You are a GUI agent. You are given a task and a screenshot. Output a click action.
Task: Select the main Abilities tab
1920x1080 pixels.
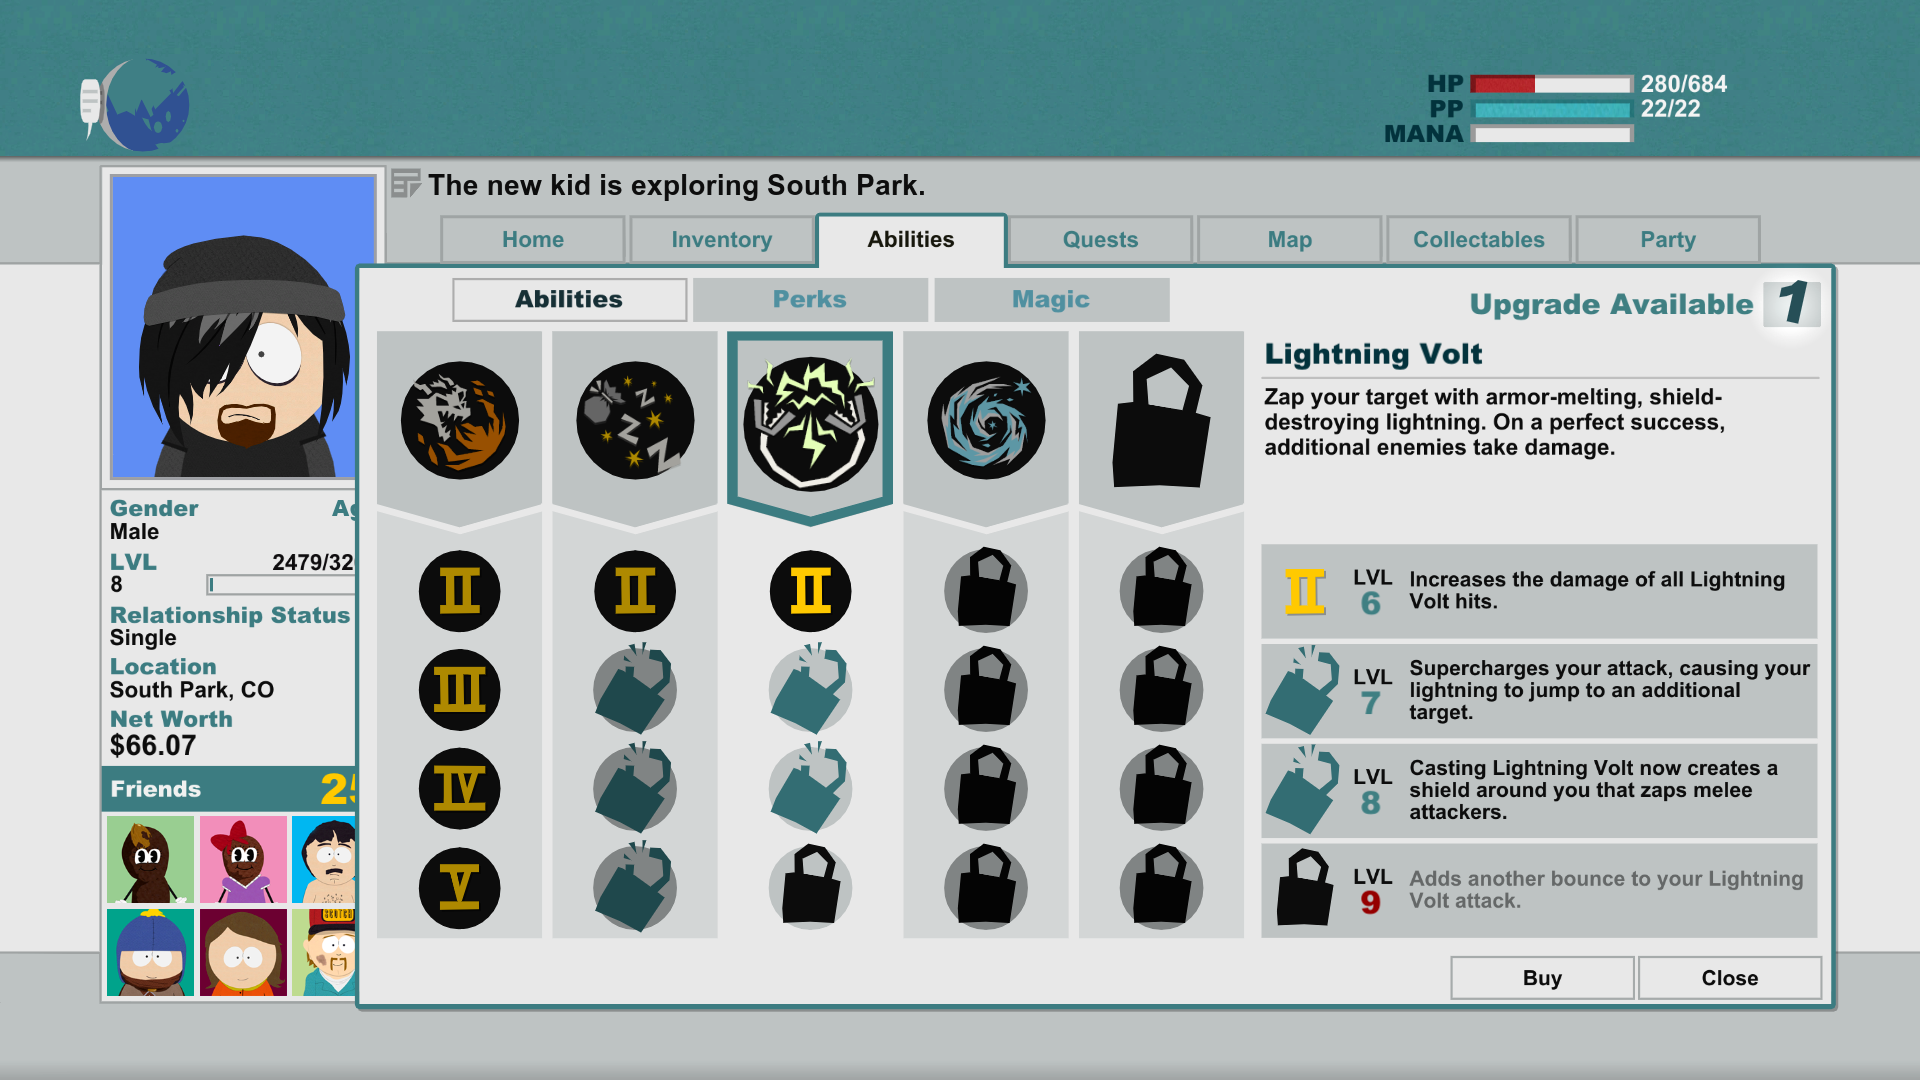click(x=911, y=240)
